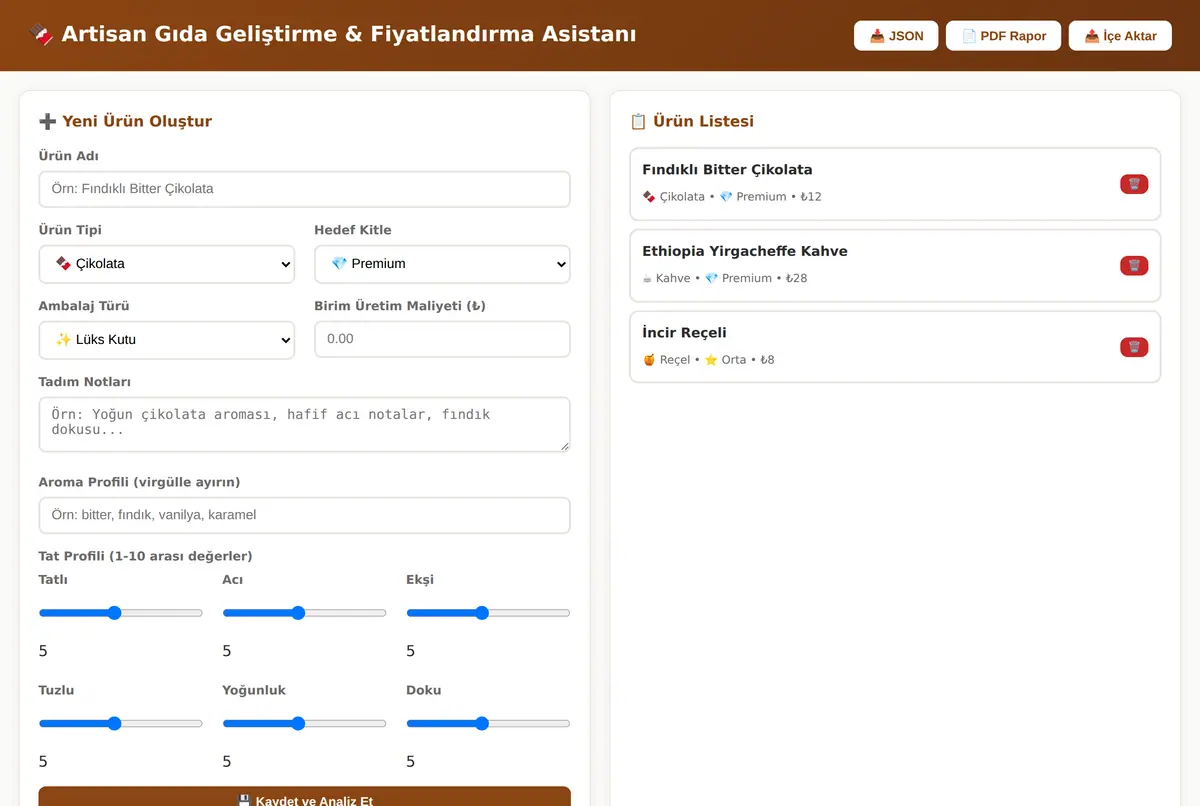Delete the Ethiopia Yirgacheffe Kahve product
The image size is (1200, 806).
coord(1134,265)
